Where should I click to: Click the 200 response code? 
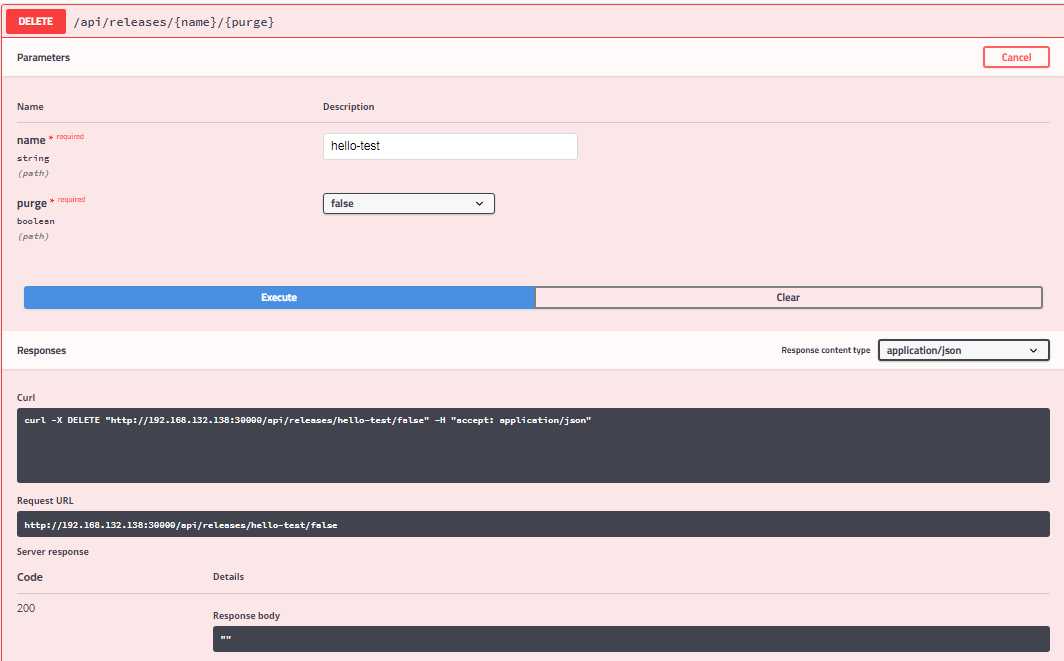tap(26, 608)
